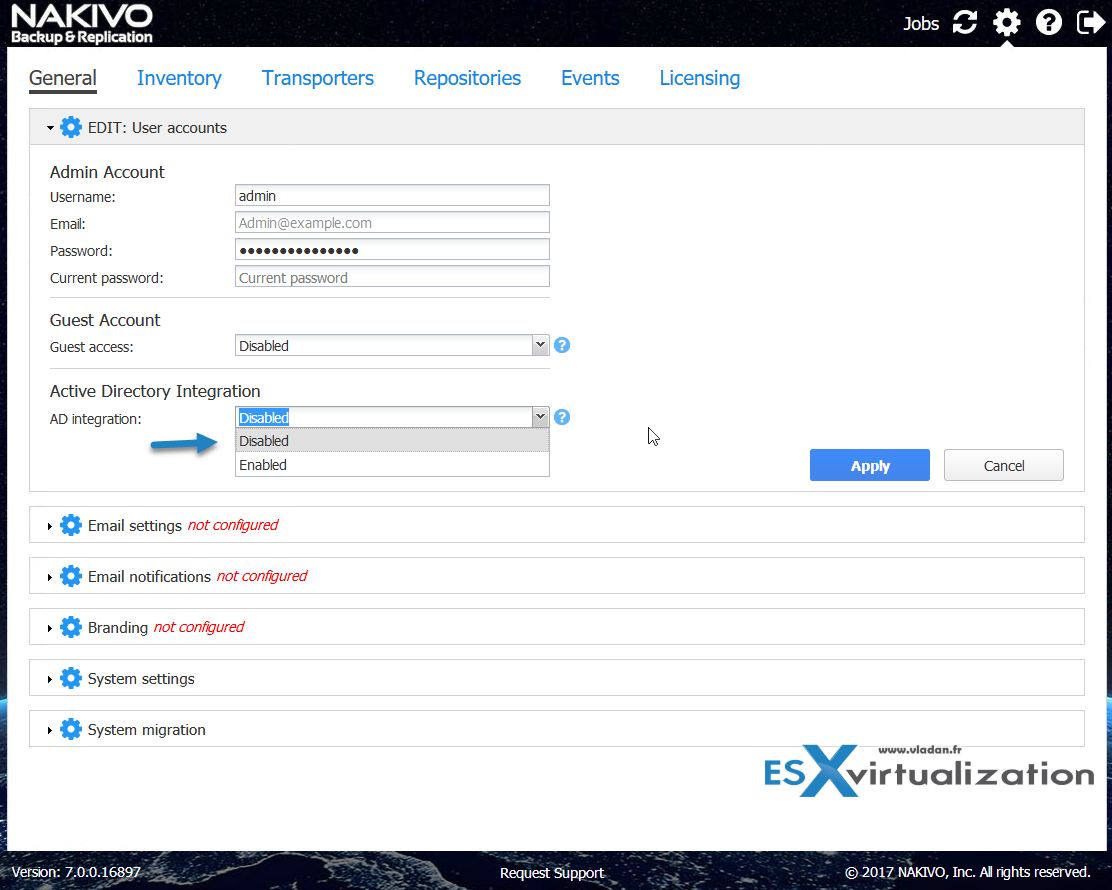Viewport: 1112px width, 890px height.
Task: Click the Apply button
Action: (869, 465)
